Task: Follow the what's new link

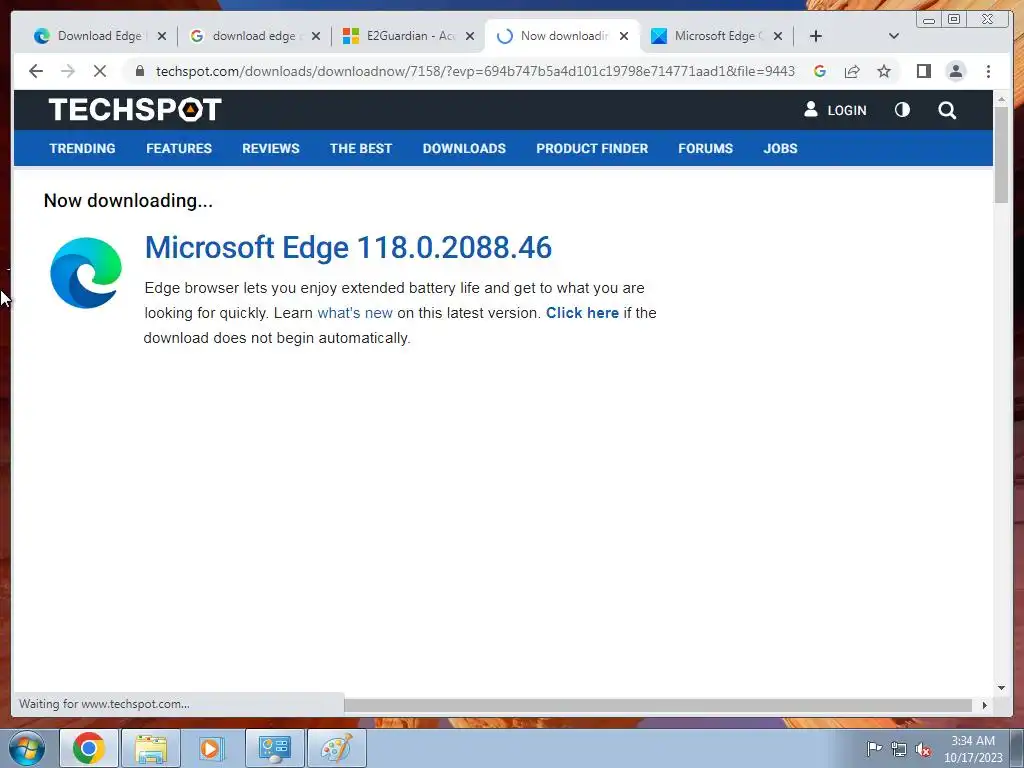Action: point(355,313)
